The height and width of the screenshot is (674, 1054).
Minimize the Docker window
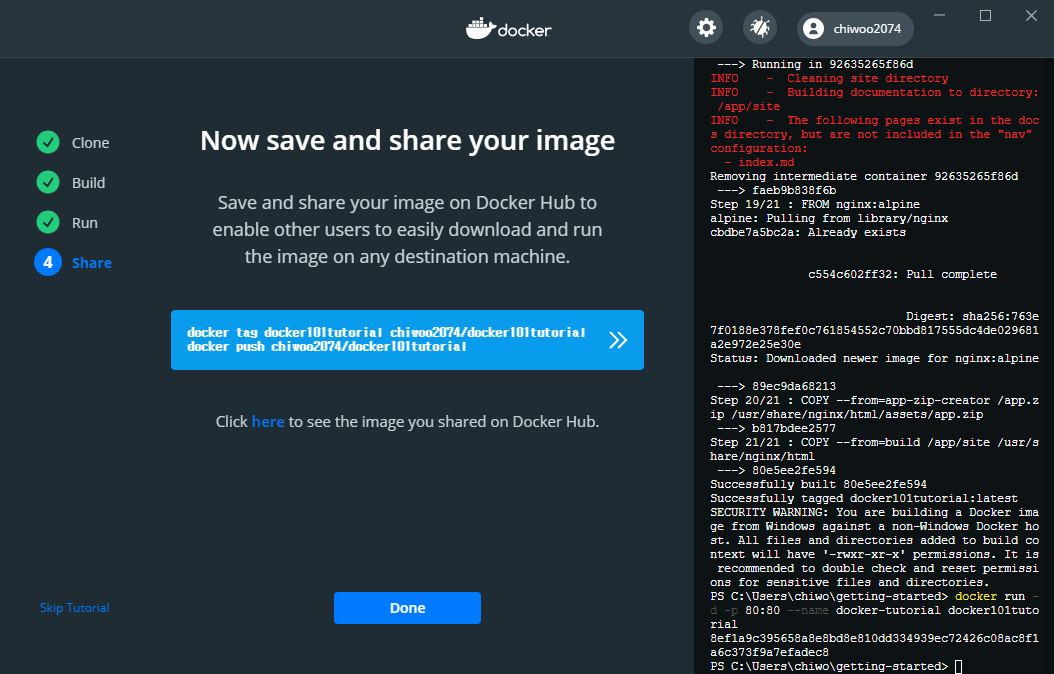[x=940, y=15]
